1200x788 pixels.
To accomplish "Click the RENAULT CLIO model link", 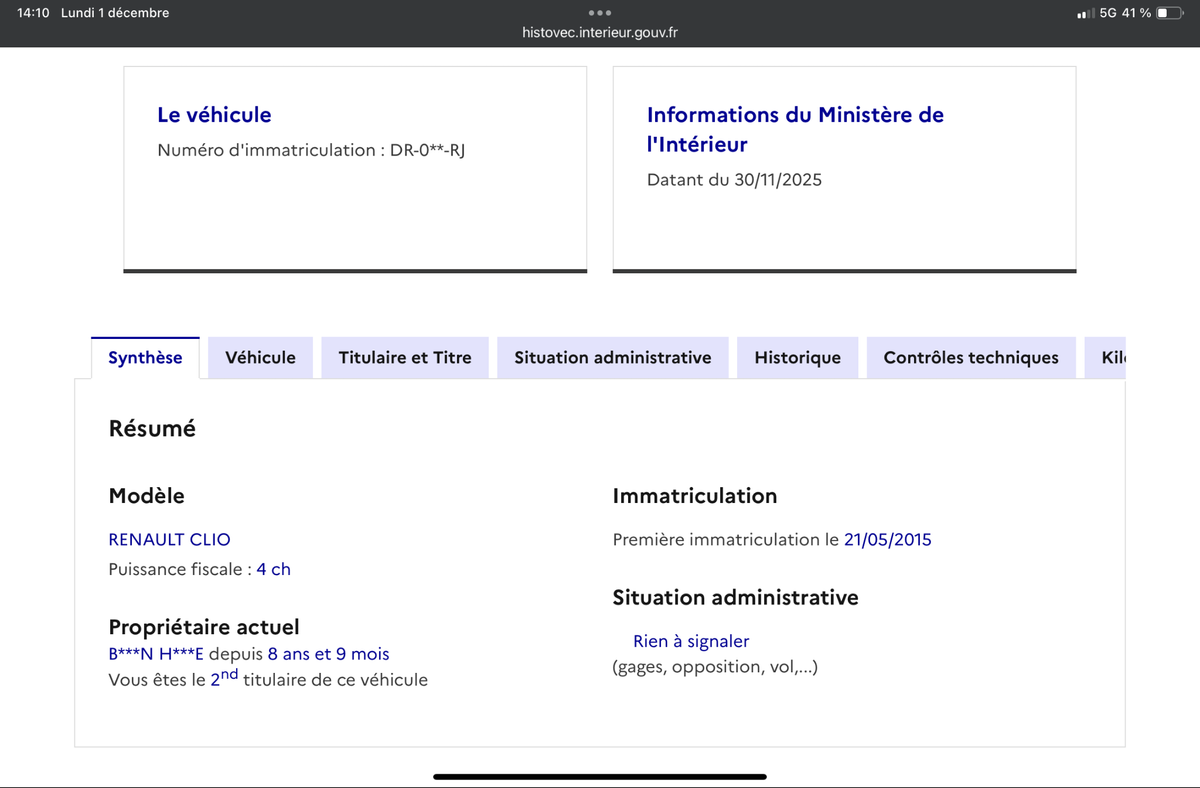I will (x=169, y=539).
